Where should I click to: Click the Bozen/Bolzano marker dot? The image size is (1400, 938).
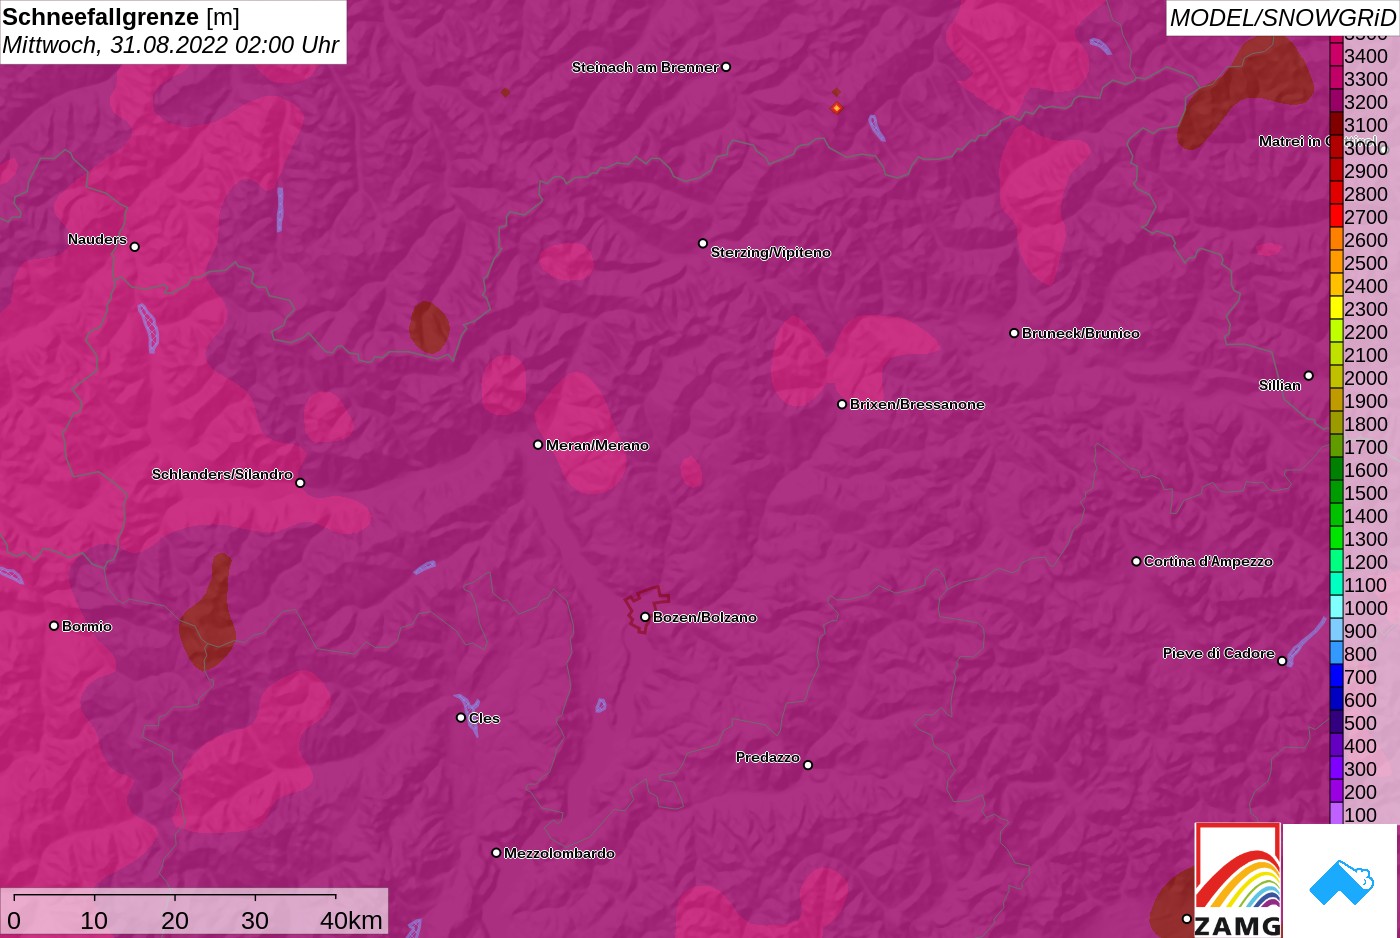click(x=645, y=617)
